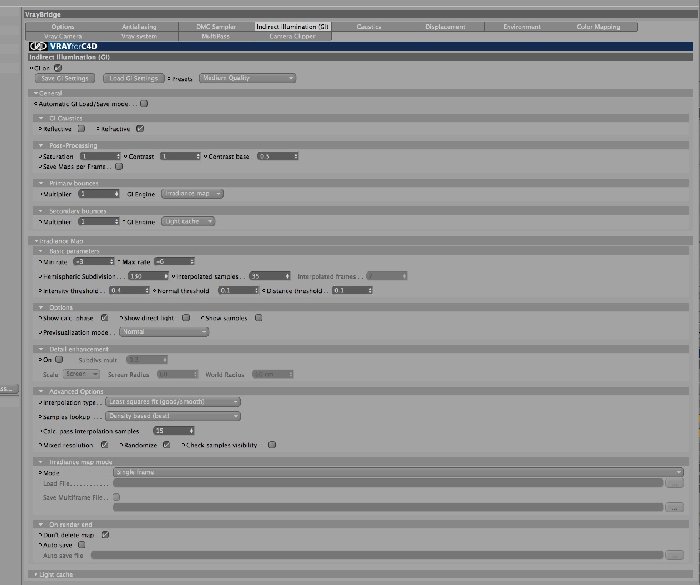Click the Auto save file browse button
700x585 pixels.
coord(674,555)
